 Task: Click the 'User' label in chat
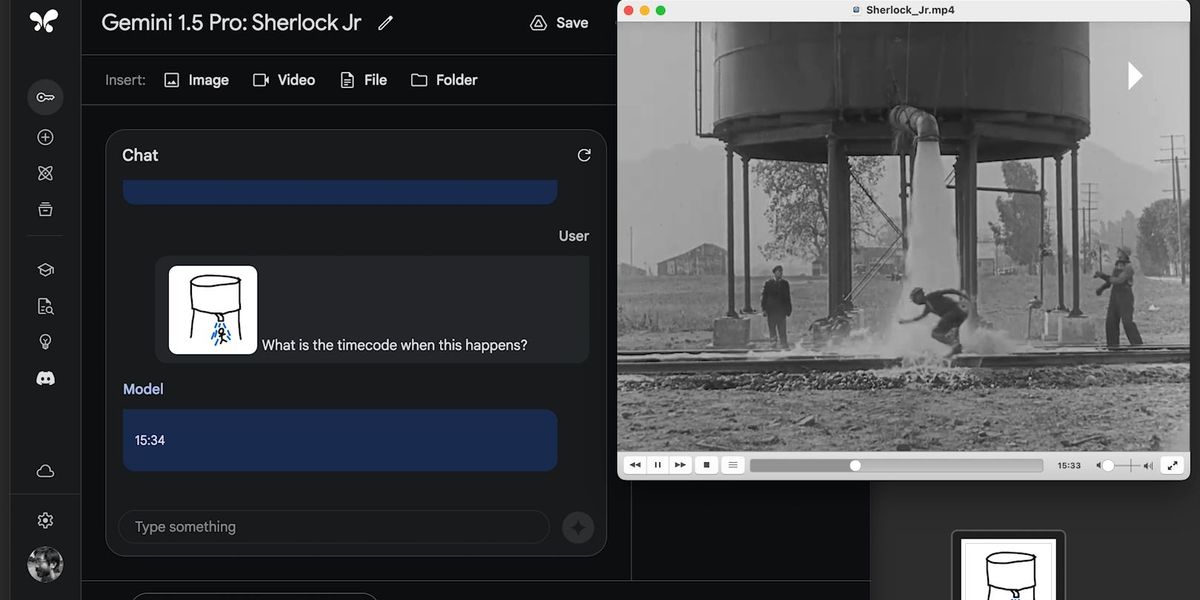[x=574, y=236]
